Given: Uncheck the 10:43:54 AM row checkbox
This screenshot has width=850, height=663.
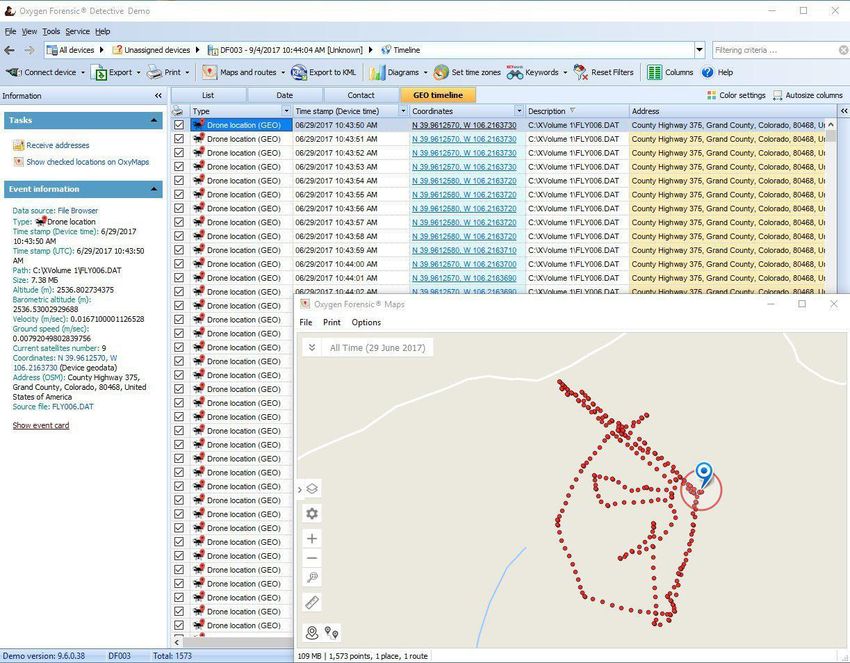Looking at the screenshot, I should pos(179,181).
